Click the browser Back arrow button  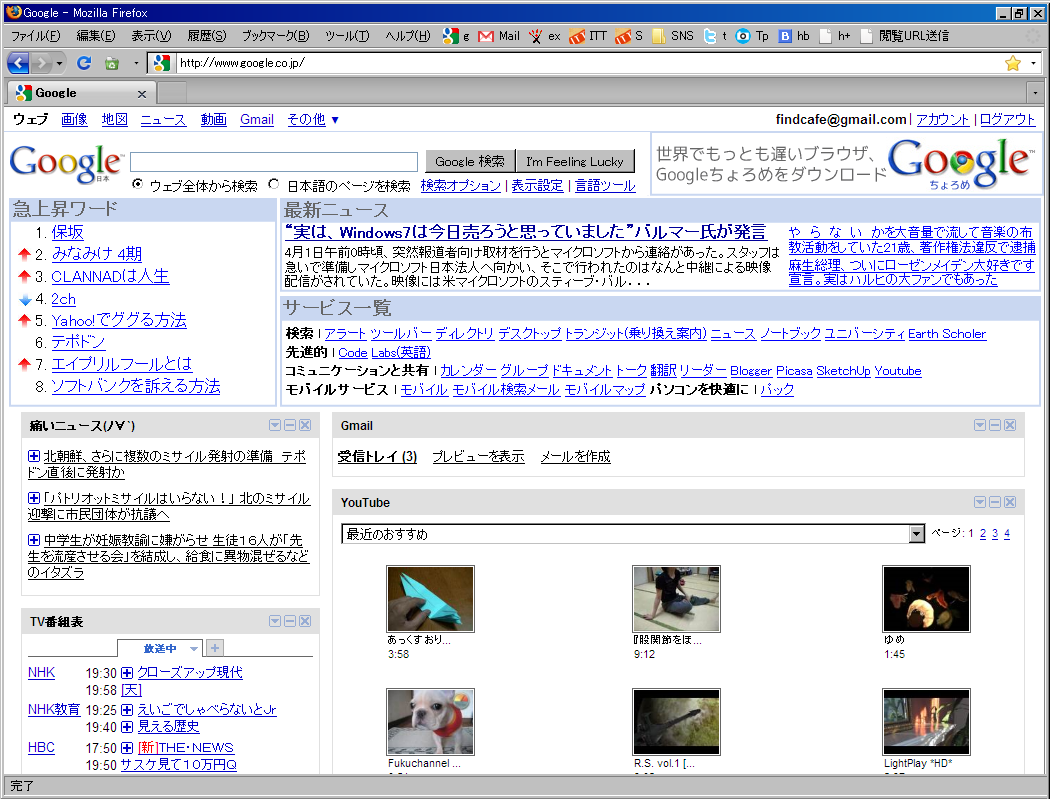18,63
